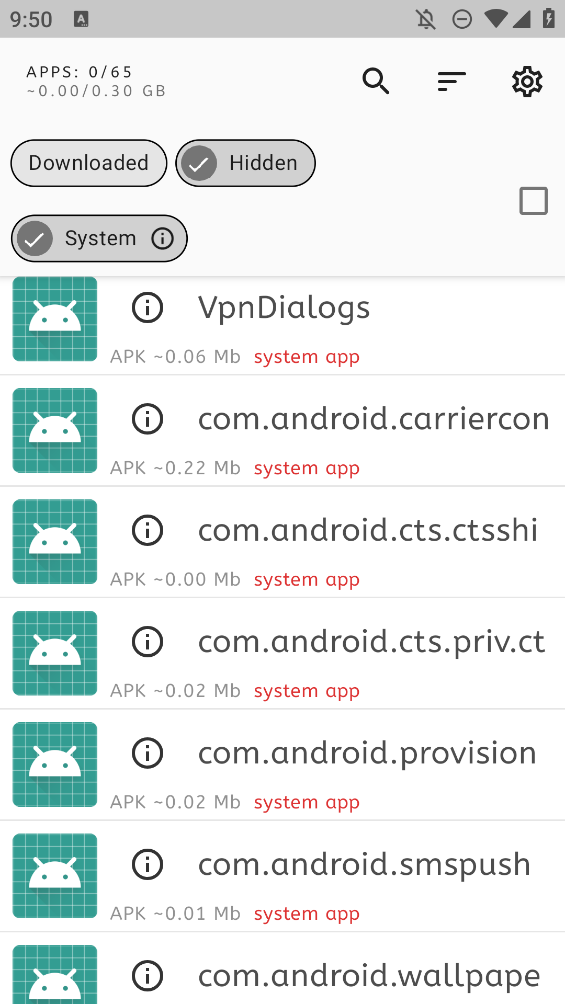Toggle the Hidden filter chip
Image resolution: width=565 pixels, height=1004 pixels.
(x=245, y=163)
